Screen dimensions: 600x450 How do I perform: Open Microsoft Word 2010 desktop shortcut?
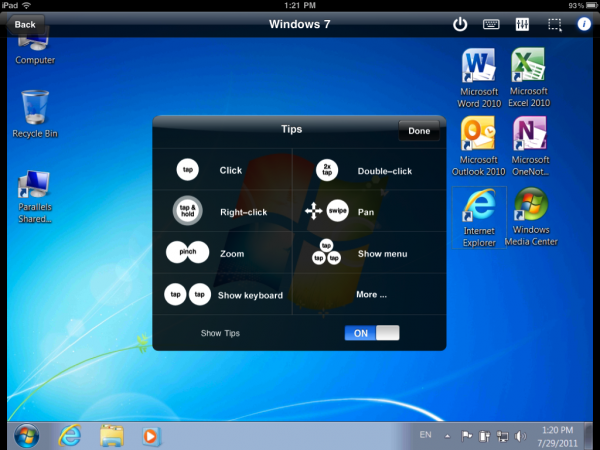479,78
